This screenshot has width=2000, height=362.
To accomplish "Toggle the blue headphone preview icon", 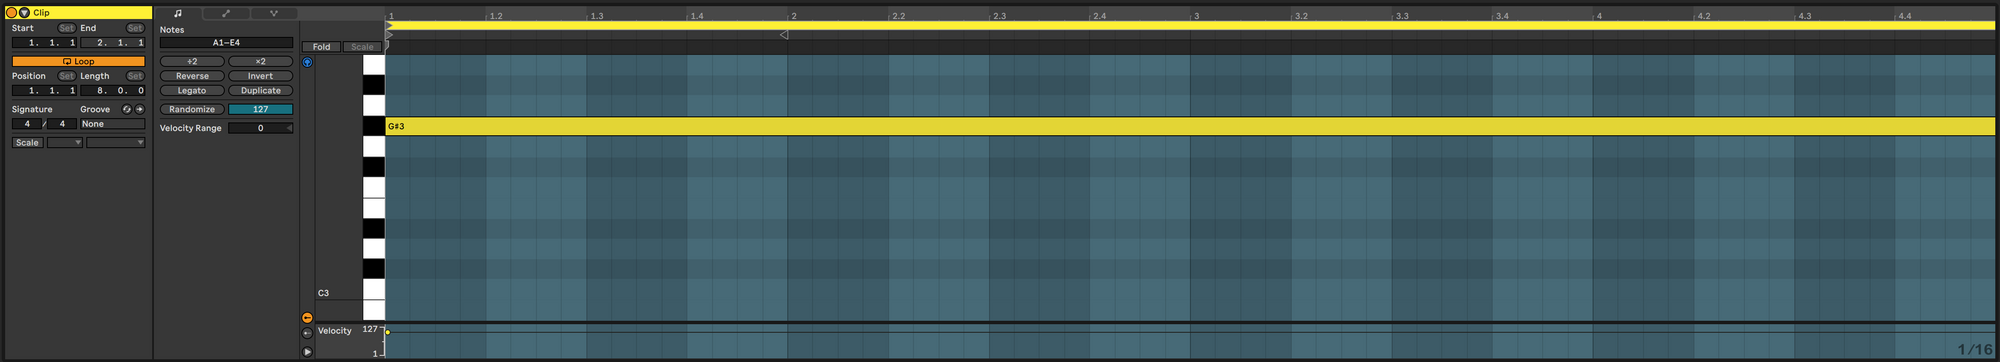I will click(307, 62).
